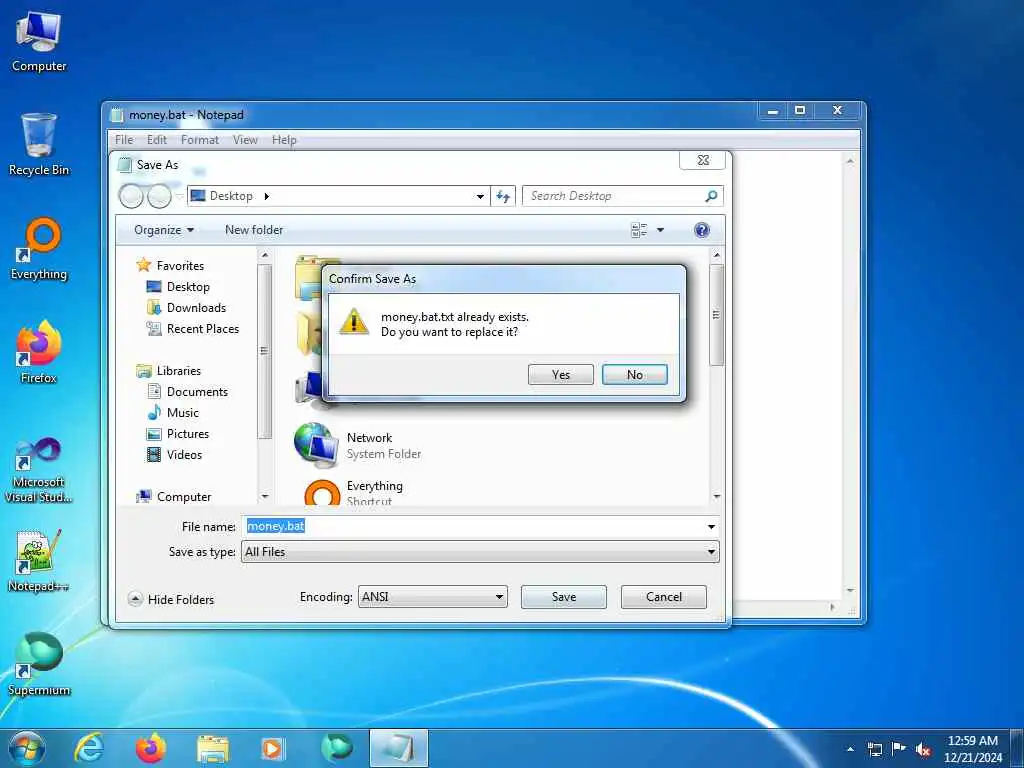Open Everything desktop shortcut
1024x768 pixels.
pos(39,249)
